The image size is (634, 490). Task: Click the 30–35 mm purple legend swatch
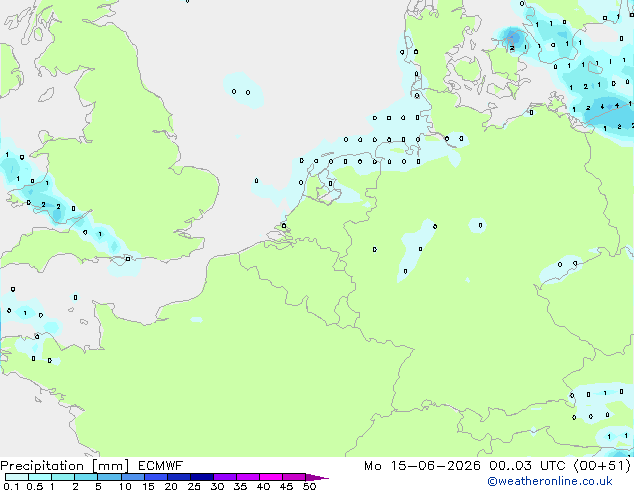225,477
